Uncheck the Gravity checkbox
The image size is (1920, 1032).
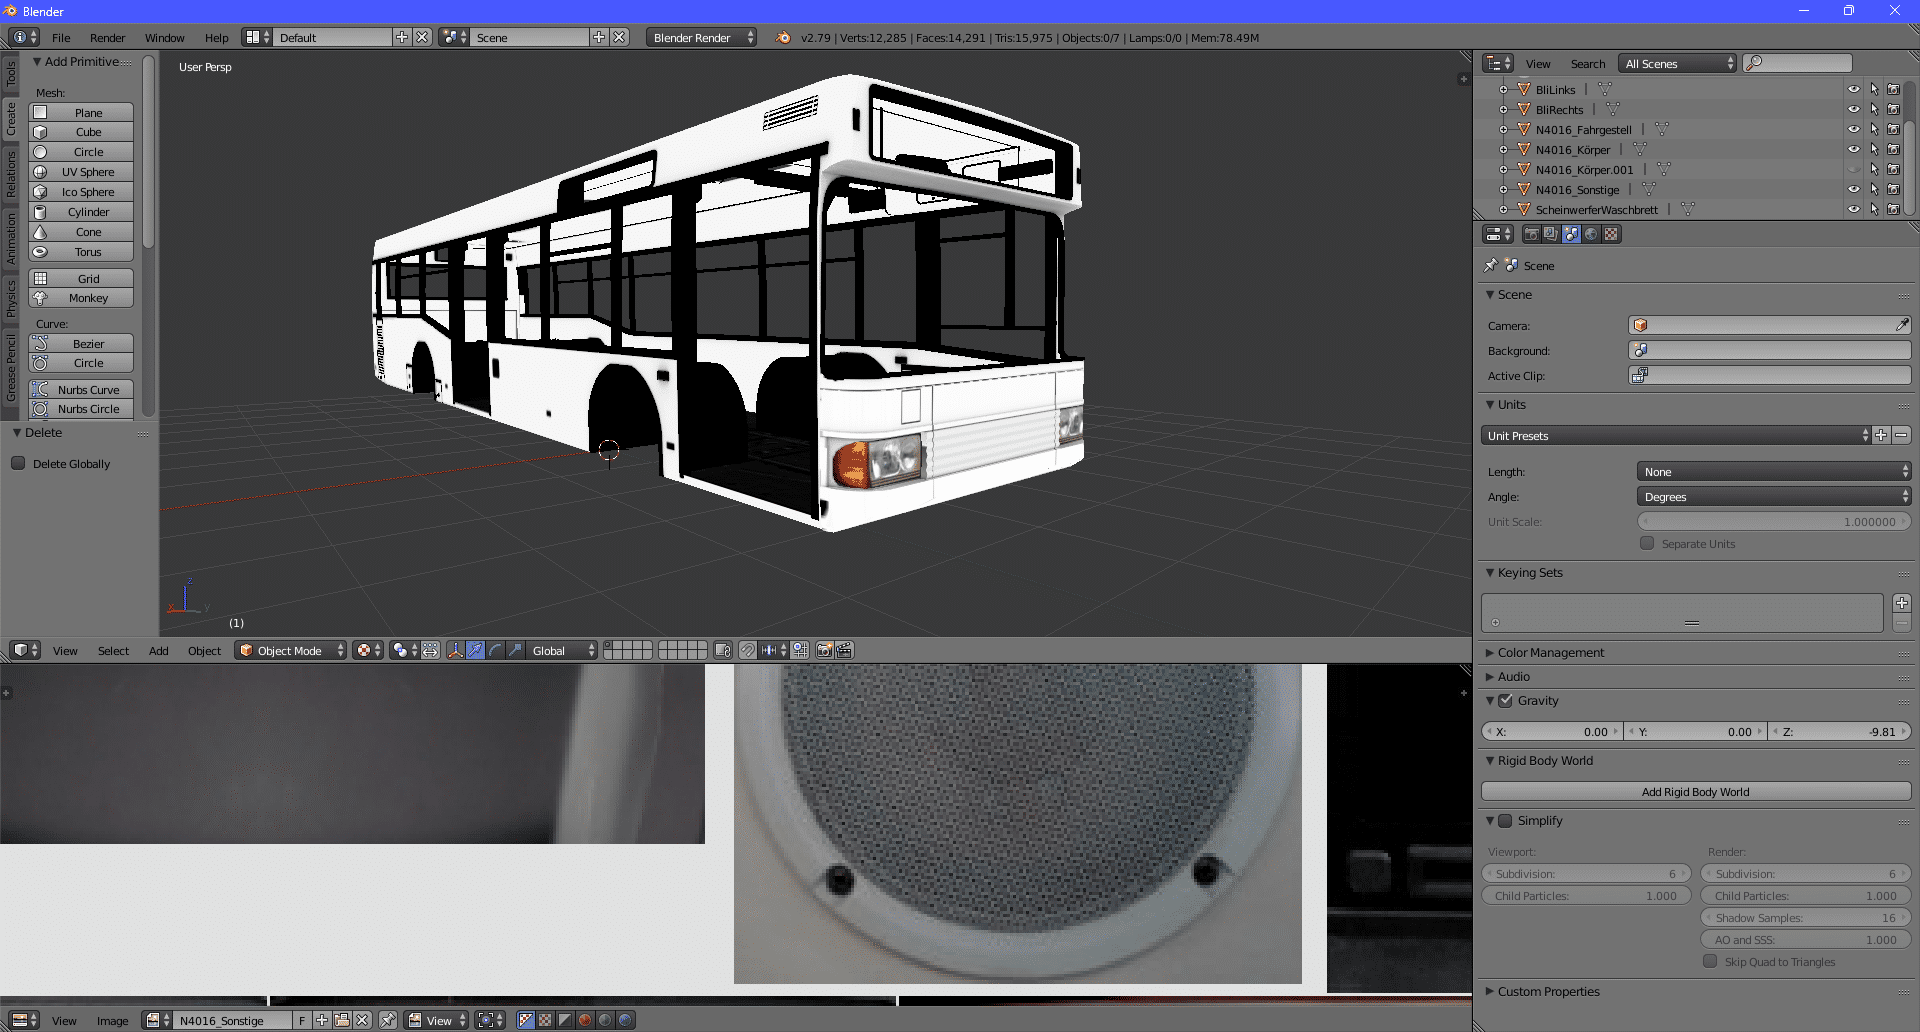pos(1505,701)
